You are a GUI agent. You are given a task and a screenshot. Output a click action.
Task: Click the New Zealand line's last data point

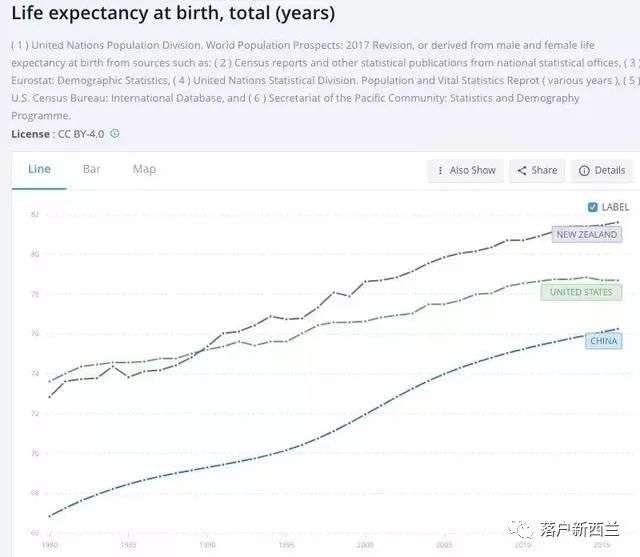pos(618,223)
